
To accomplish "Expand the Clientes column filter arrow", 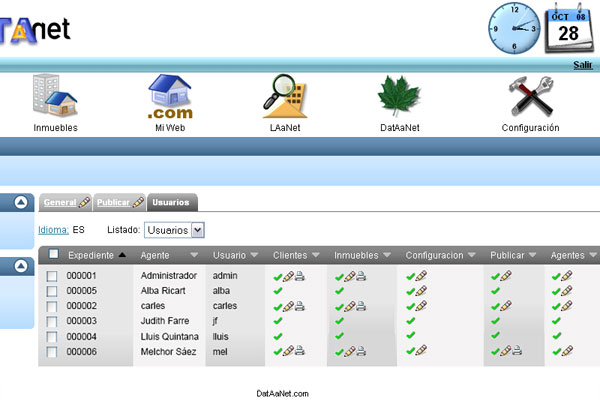I will [315, 255].
